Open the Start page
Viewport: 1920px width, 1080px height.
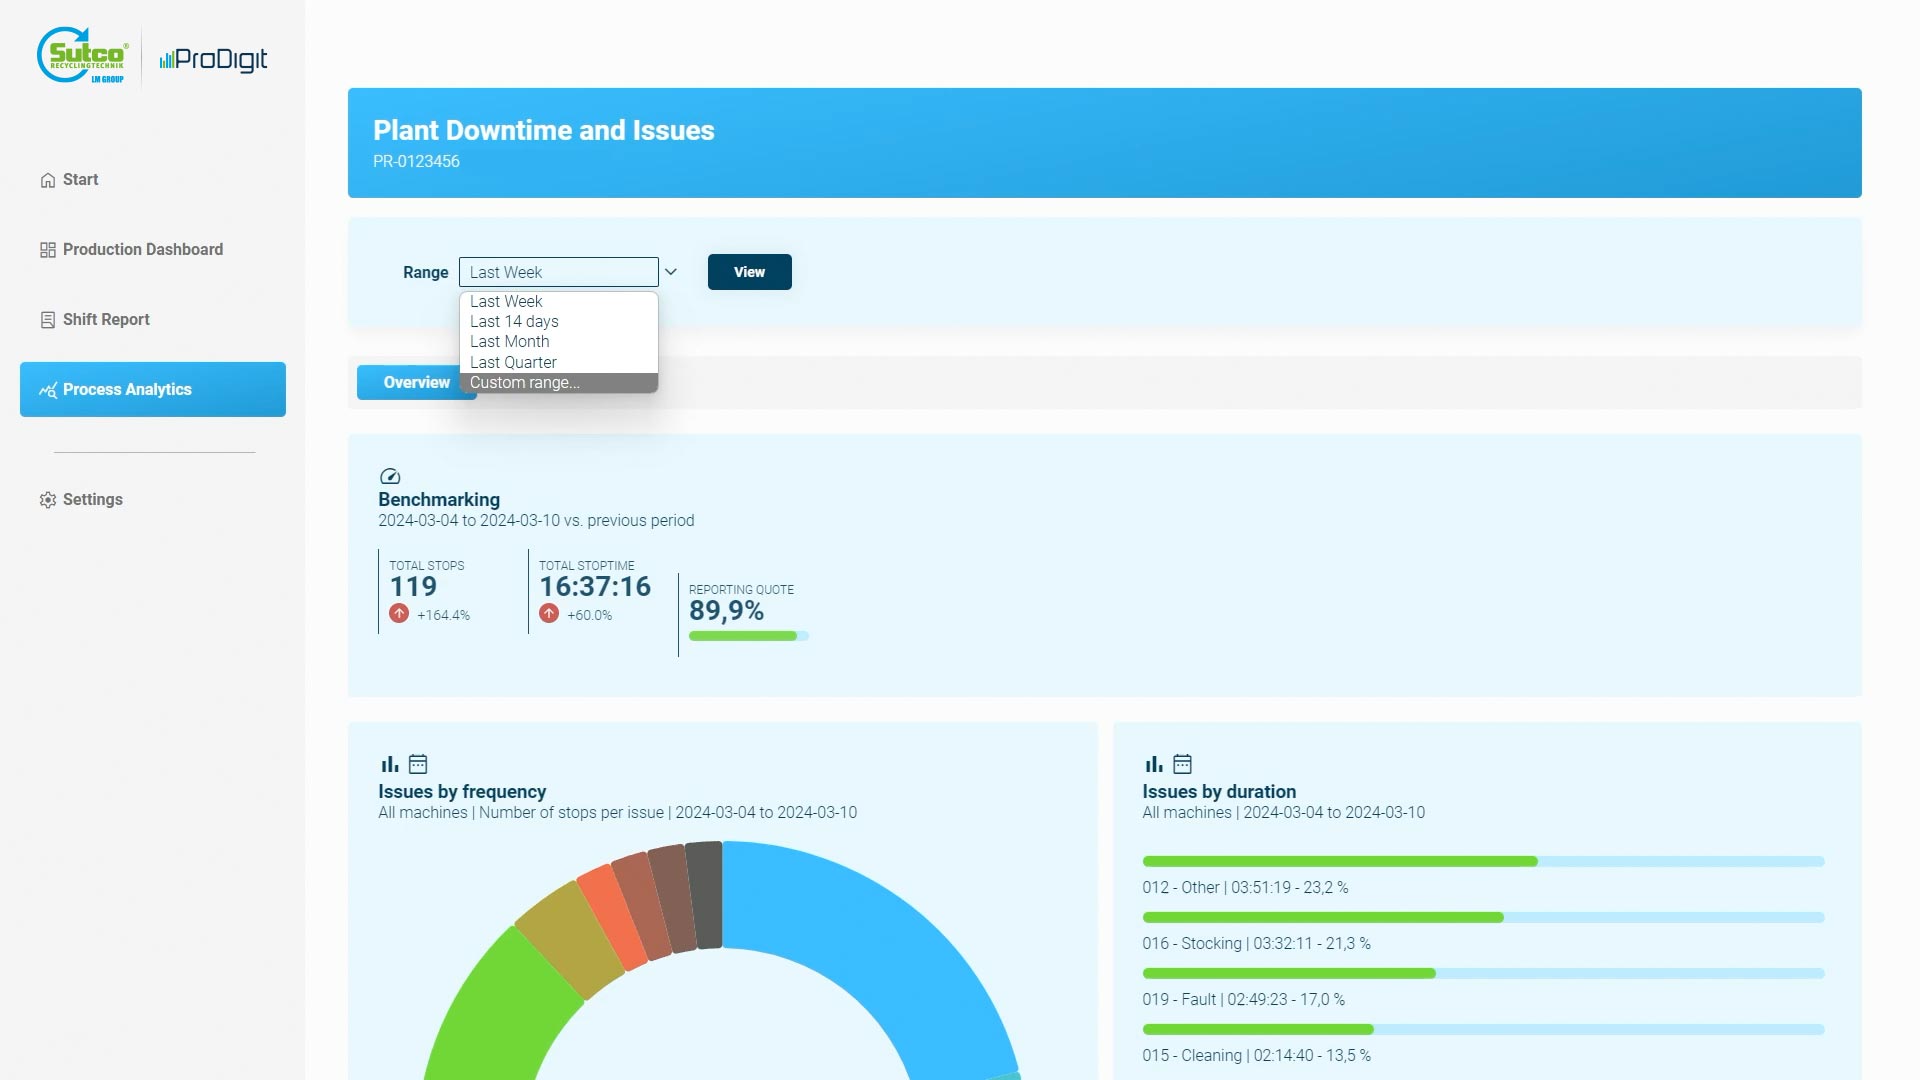(153, 180)
